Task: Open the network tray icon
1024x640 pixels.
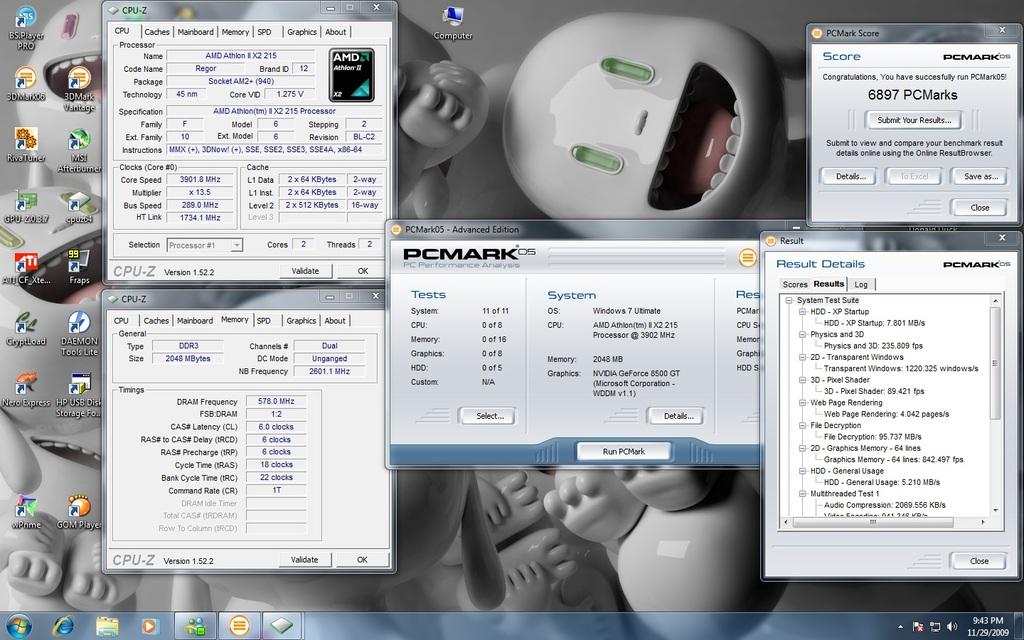Action: pos(935,626)
